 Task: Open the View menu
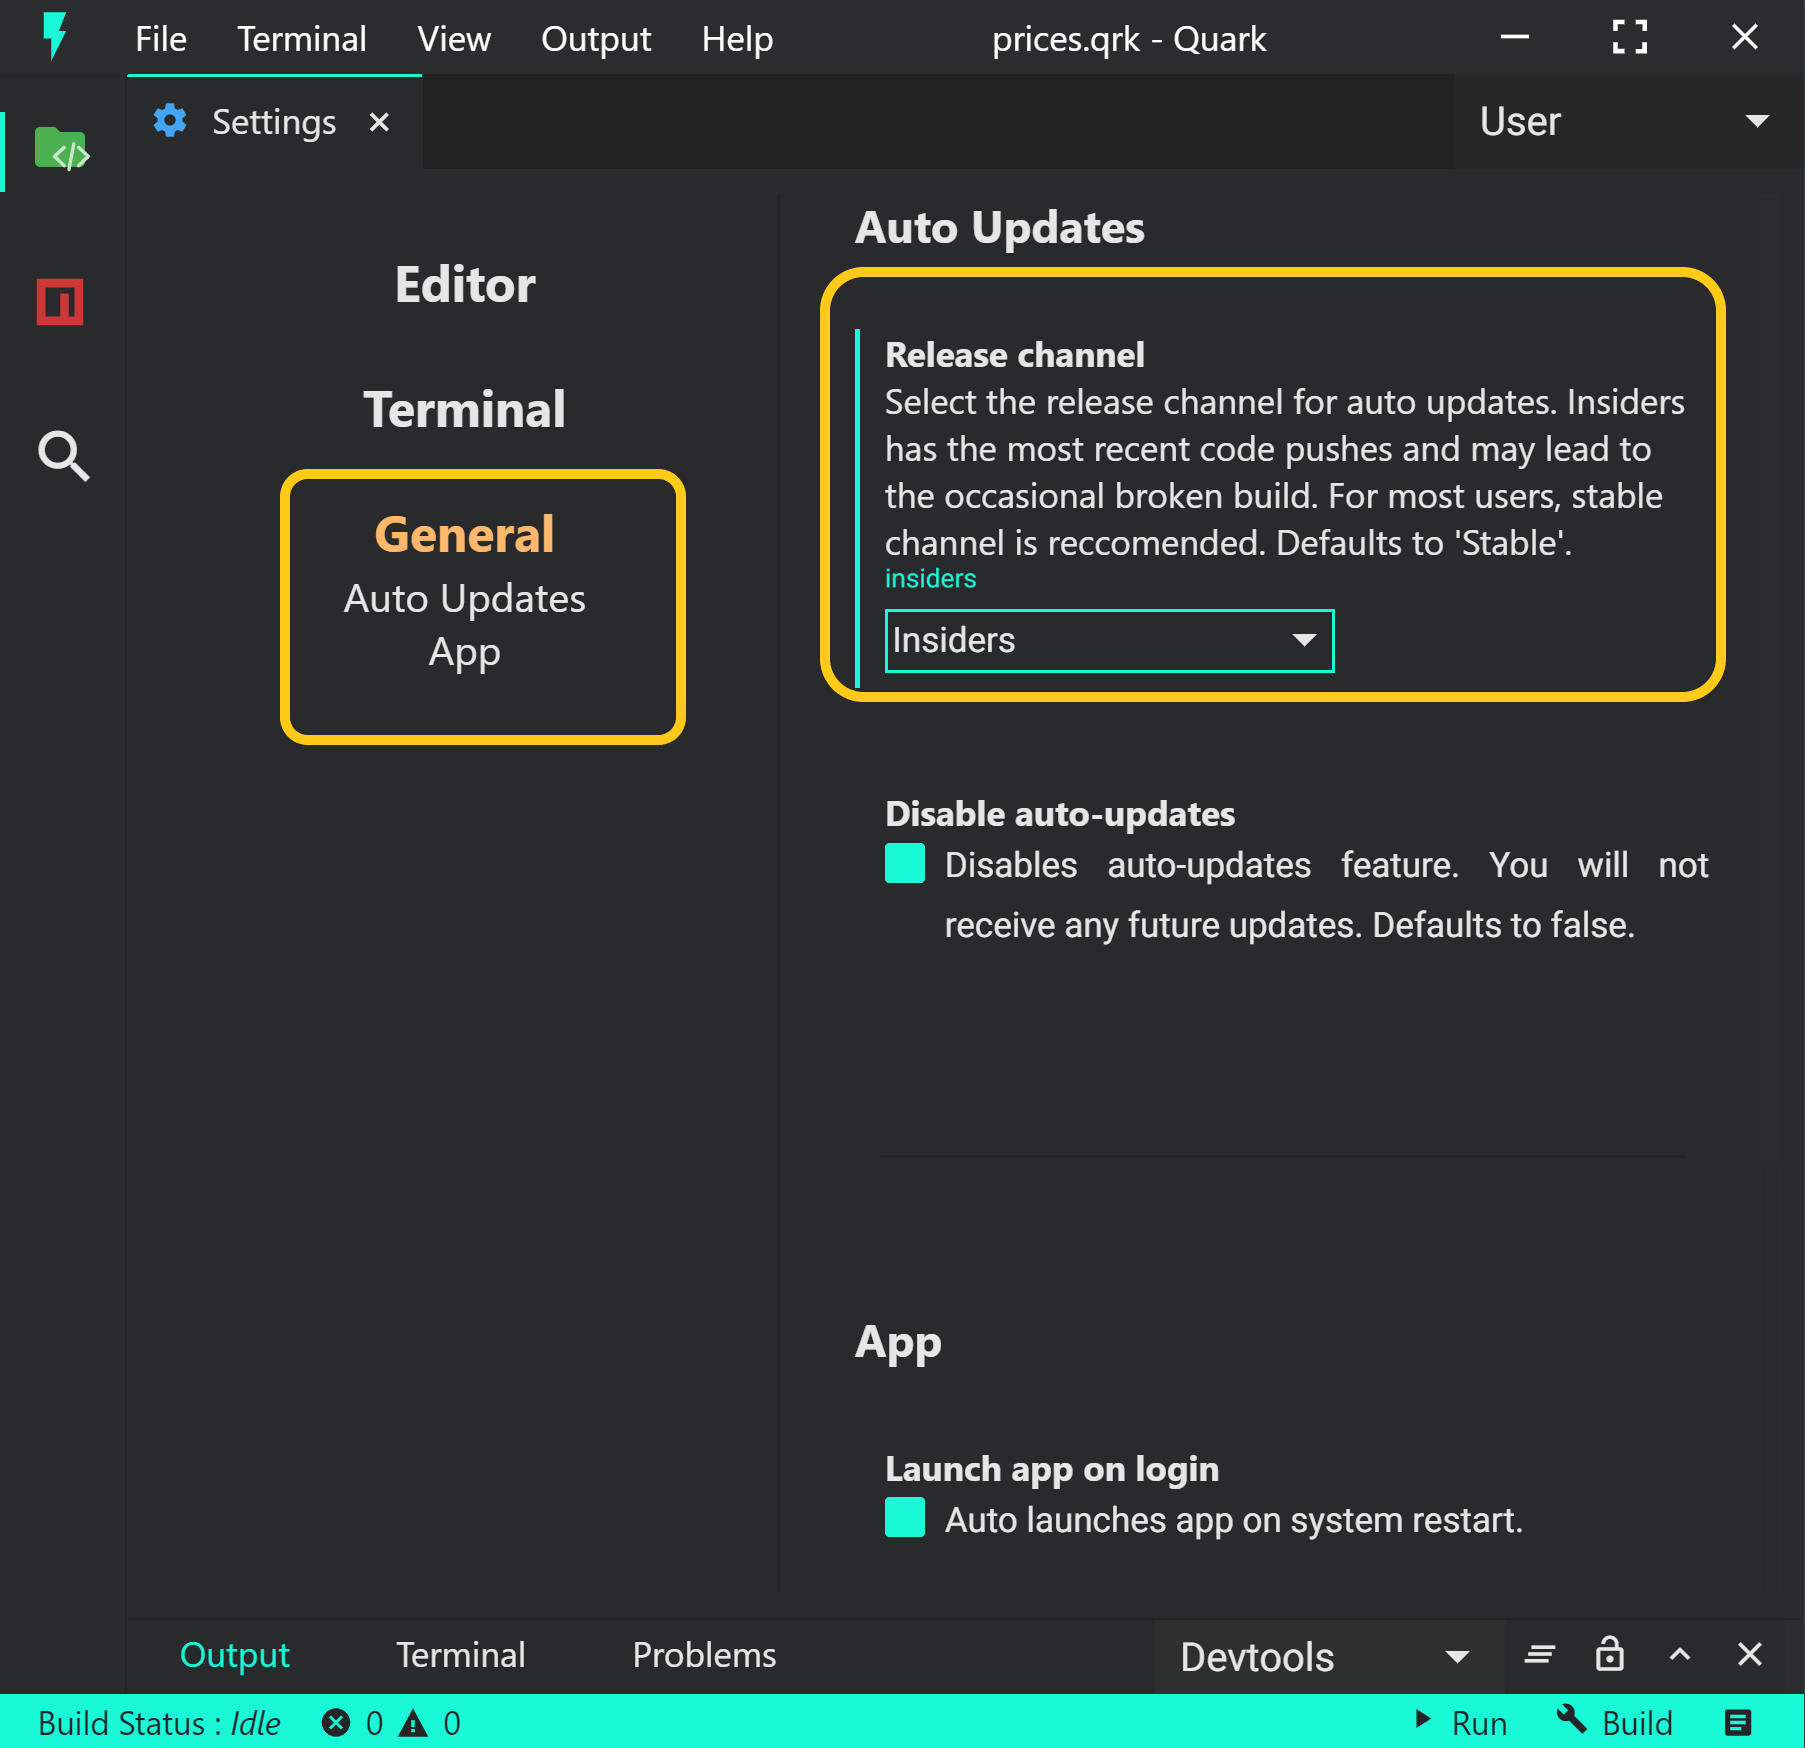coord(454,39)
